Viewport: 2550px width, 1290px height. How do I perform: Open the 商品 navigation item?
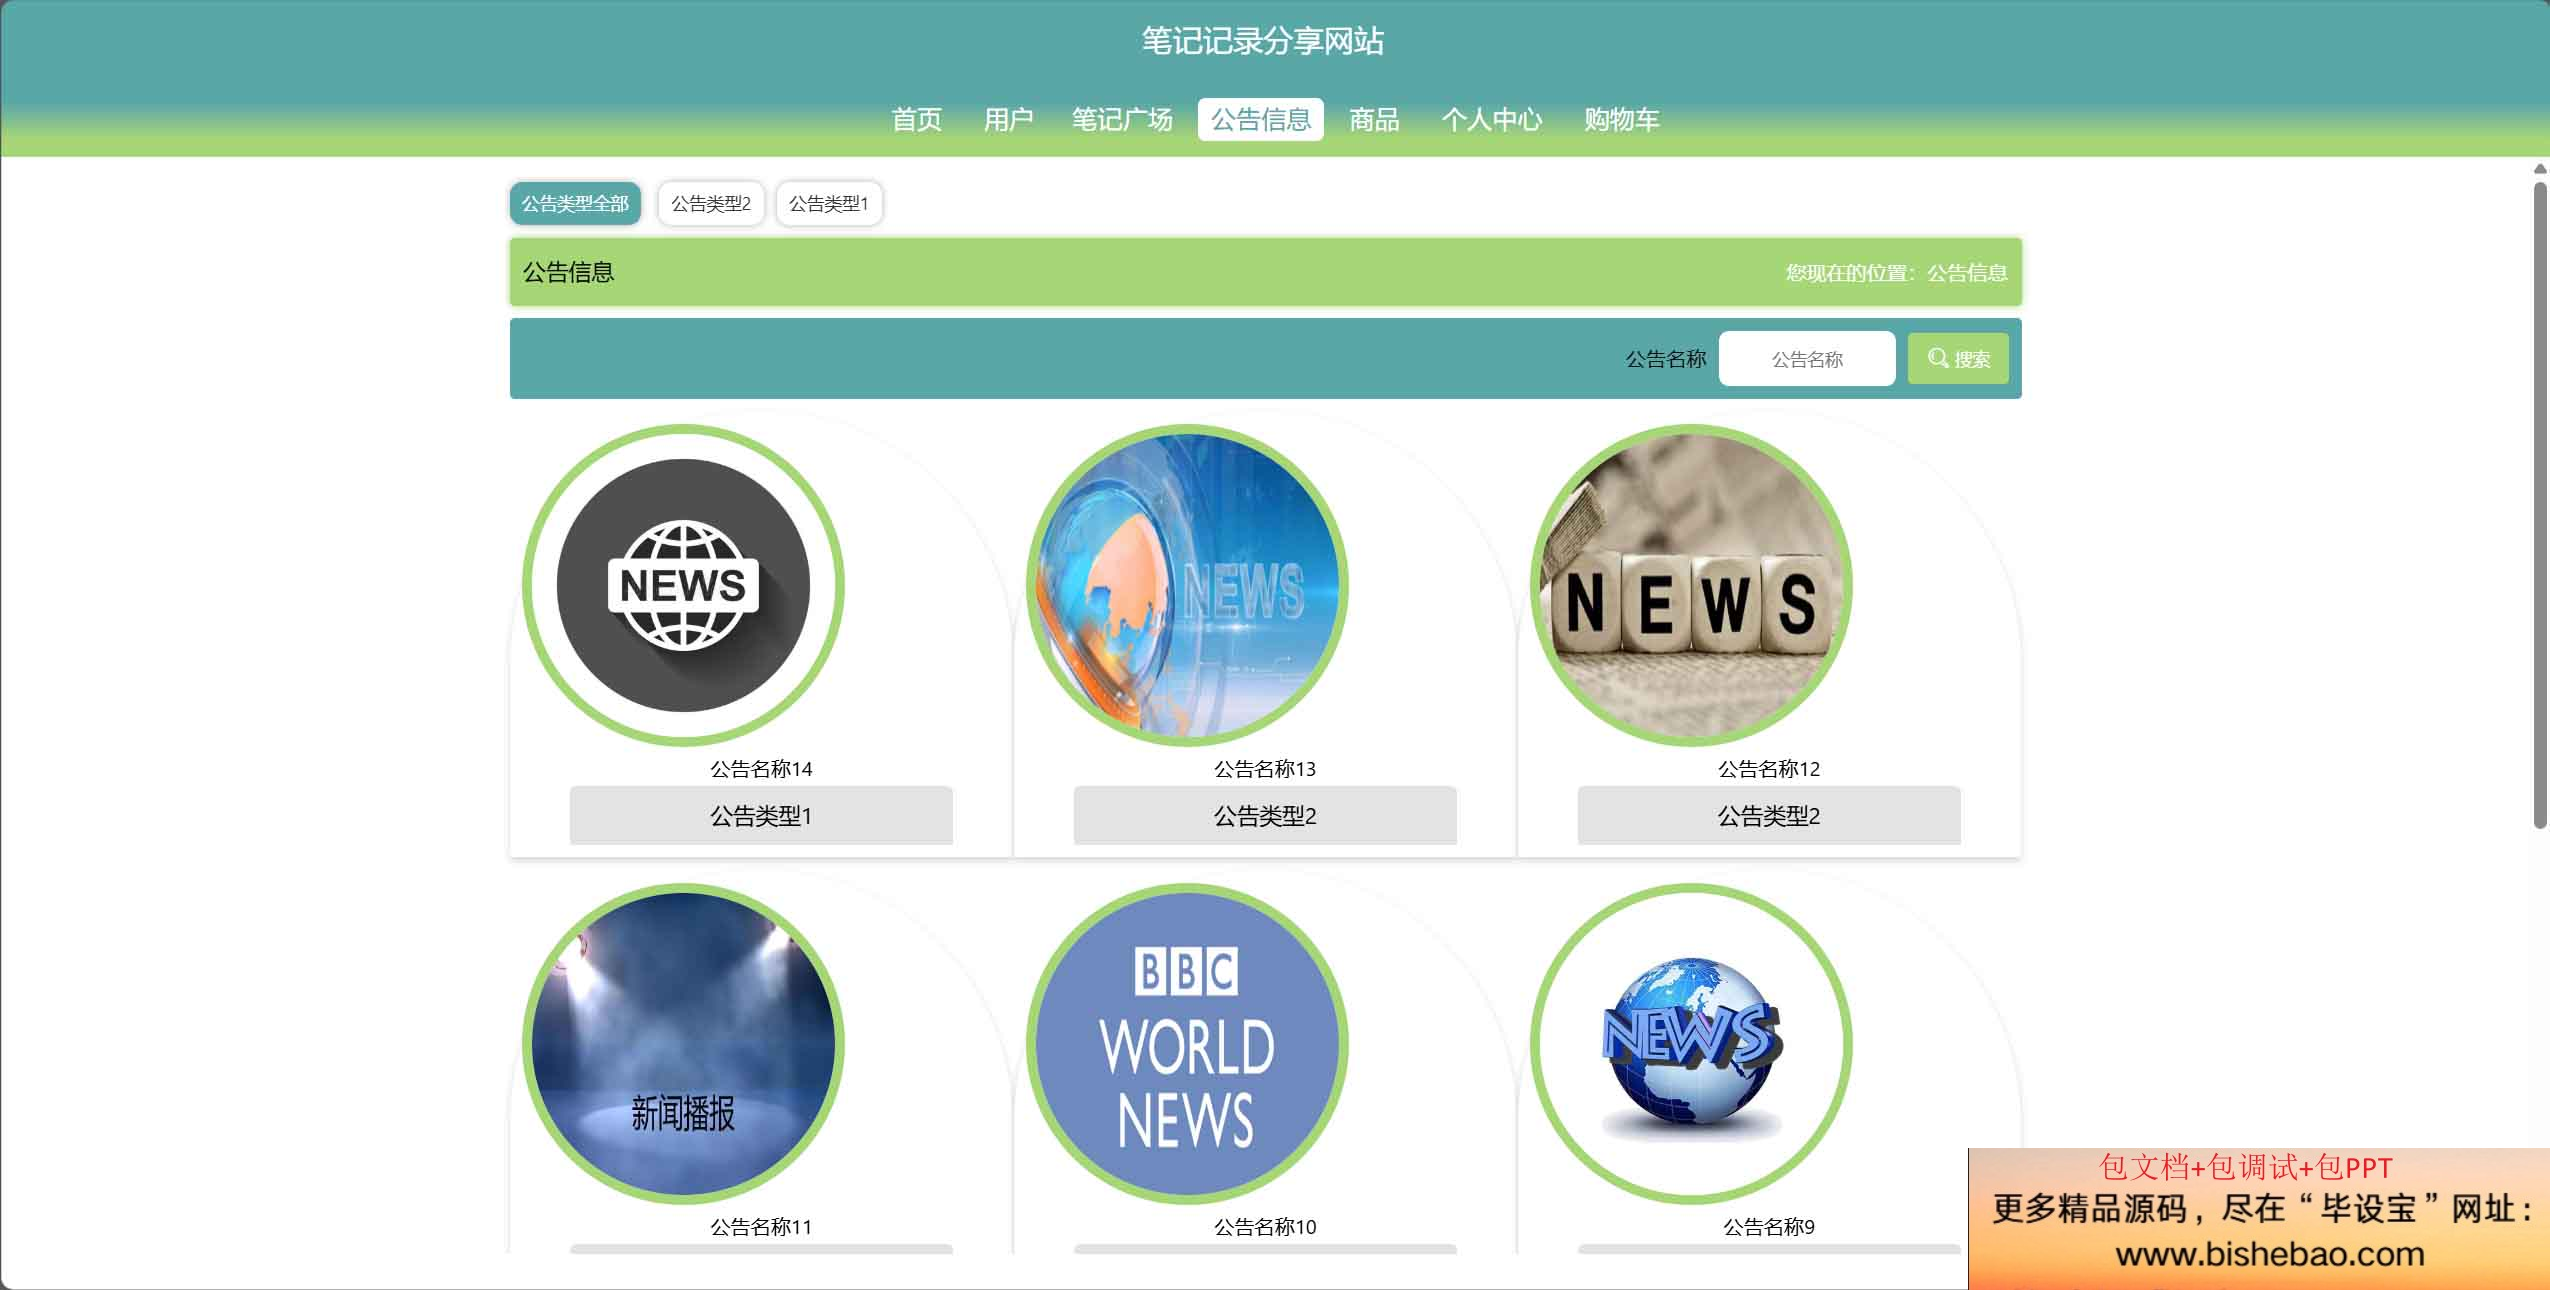[x=1374, y=120]
